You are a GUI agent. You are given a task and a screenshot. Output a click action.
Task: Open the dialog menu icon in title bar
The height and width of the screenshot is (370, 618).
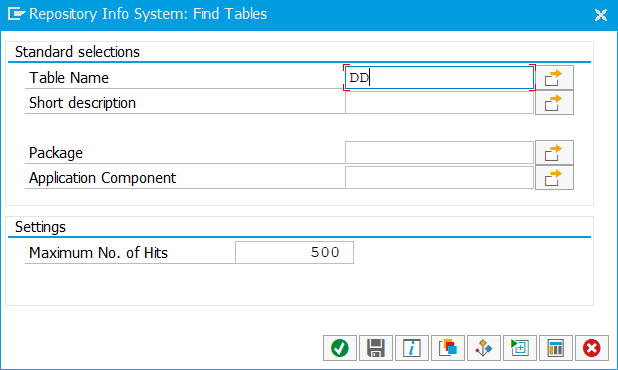point(16,14)
